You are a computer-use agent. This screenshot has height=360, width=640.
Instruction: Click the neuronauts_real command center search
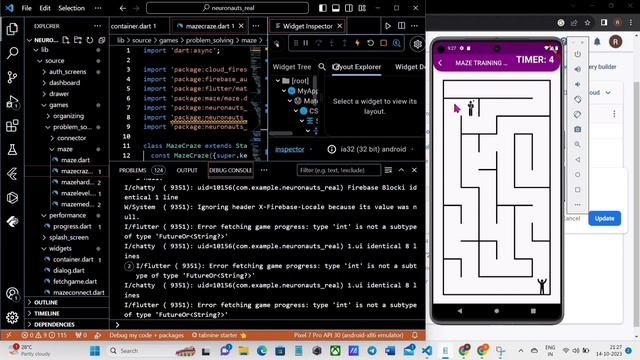click(x=227, y=8)
